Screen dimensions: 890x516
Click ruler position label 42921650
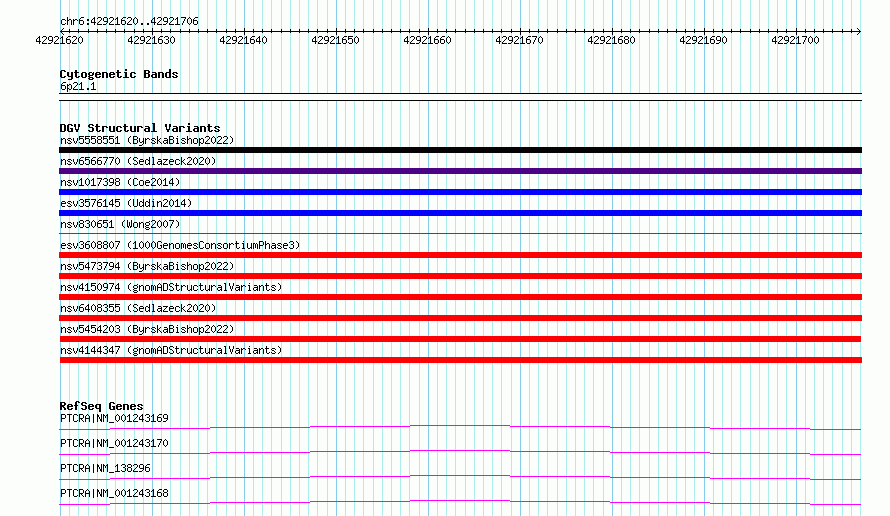tap(335, 40)
